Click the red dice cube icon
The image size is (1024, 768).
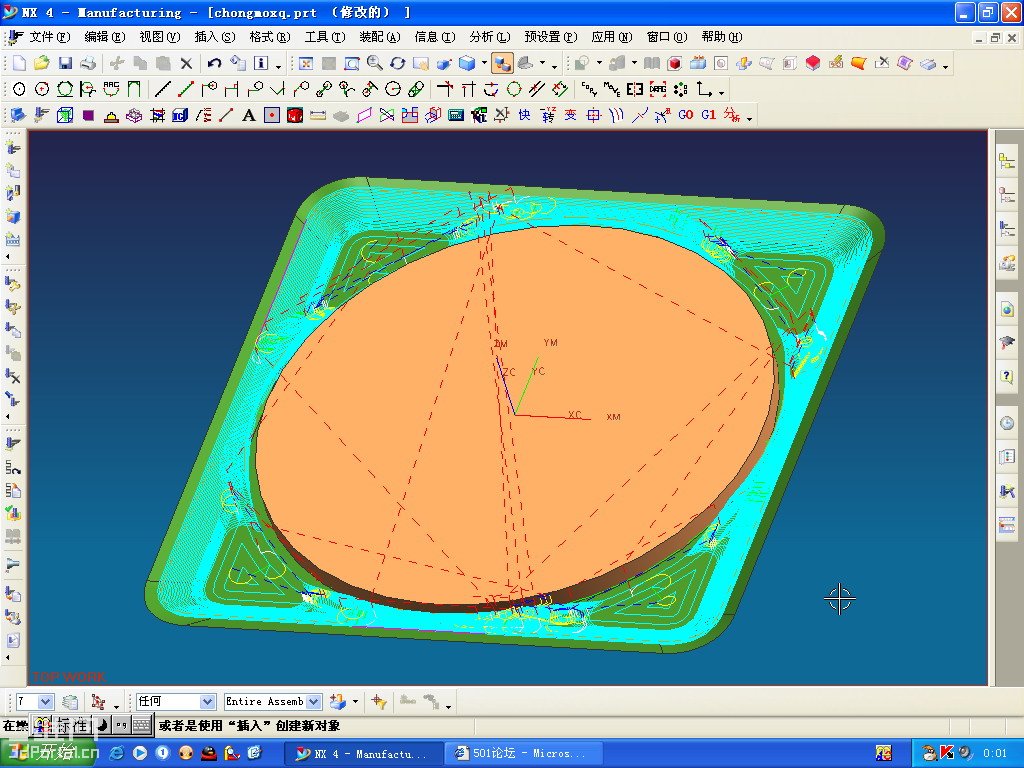click(295, 116)
